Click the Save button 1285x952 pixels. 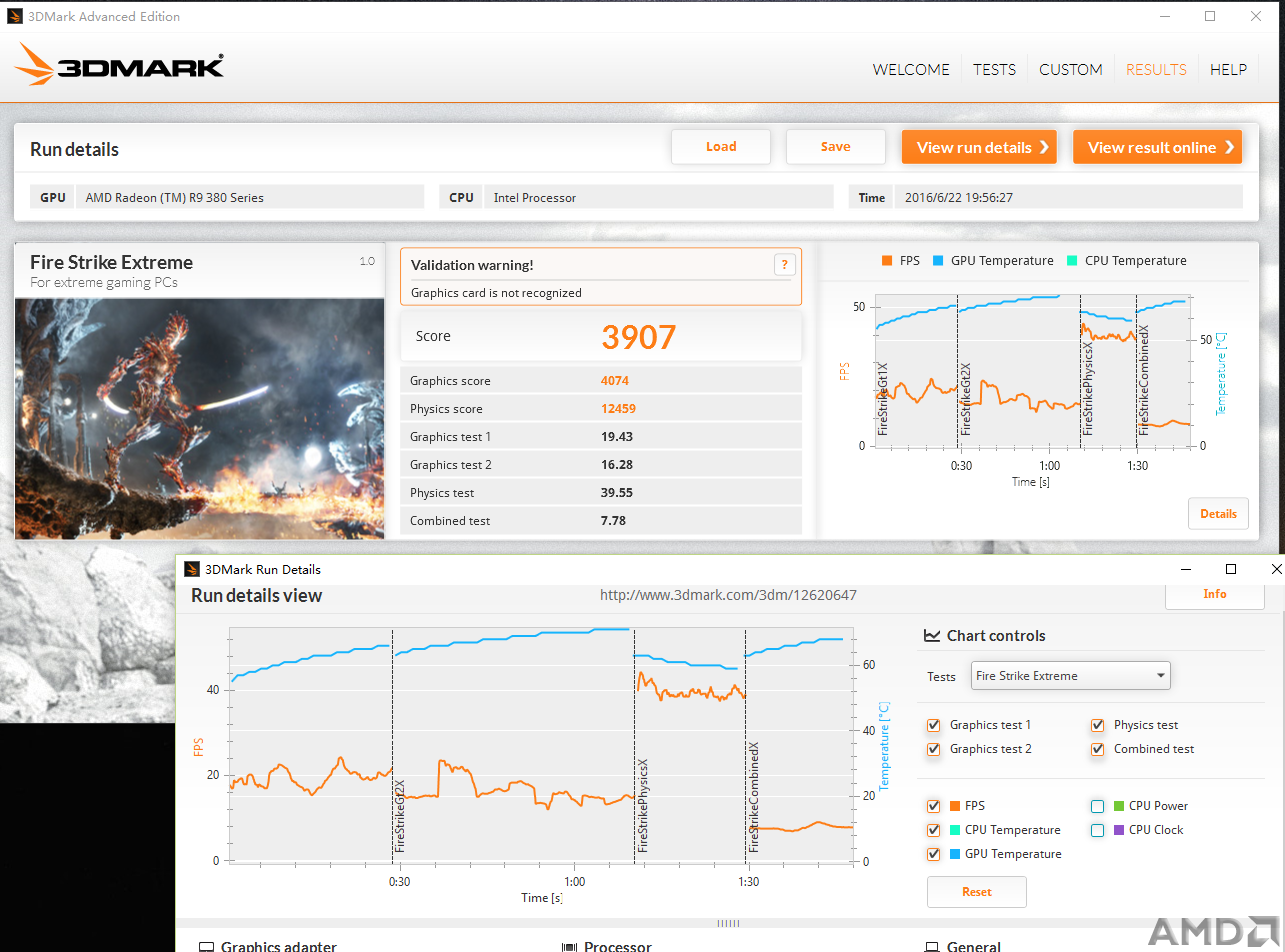836,147
